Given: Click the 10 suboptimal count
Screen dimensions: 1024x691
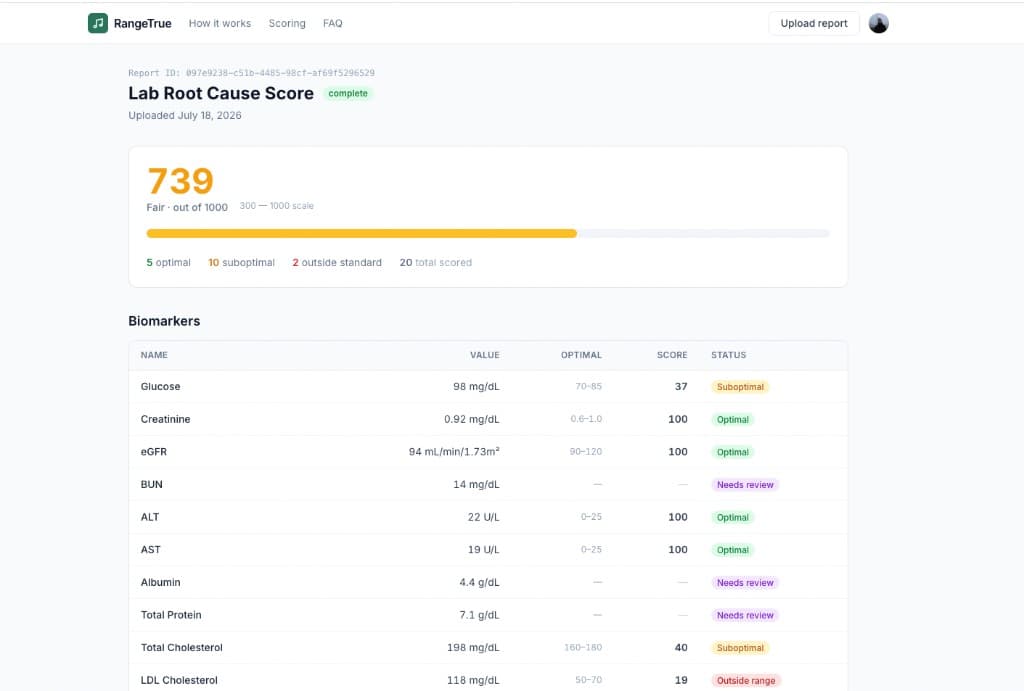Looking at the screenshot, I should pos(241,263).
